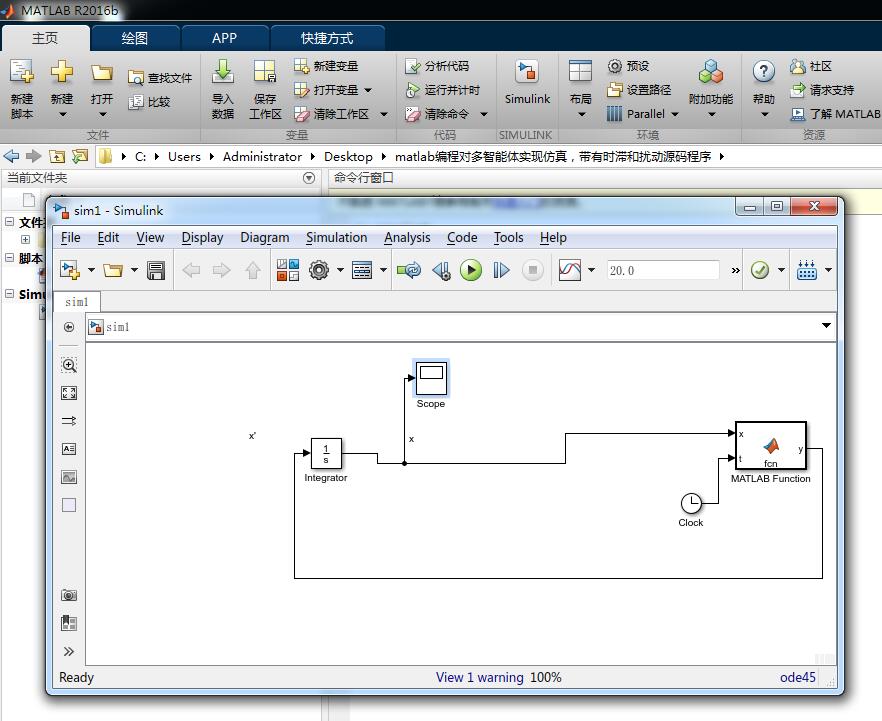
Task: Save the sim1 model
Action: (156, 271)
